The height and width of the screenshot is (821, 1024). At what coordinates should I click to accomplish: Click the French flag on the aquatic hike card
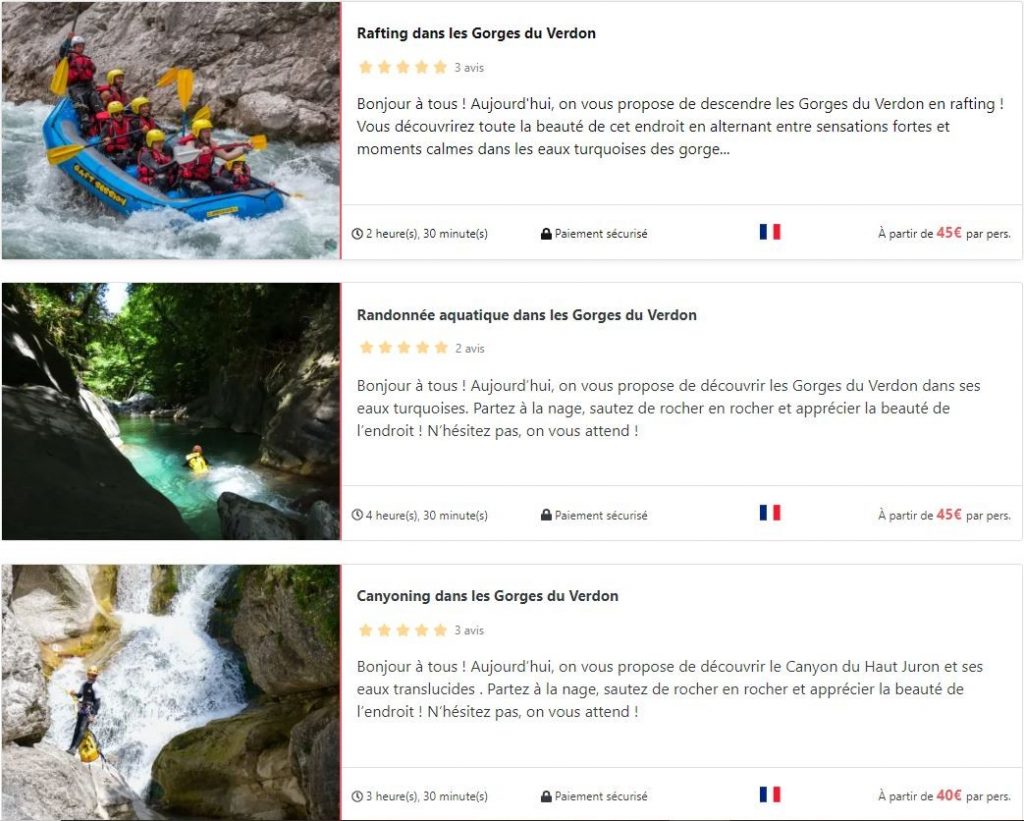(770, 512)
